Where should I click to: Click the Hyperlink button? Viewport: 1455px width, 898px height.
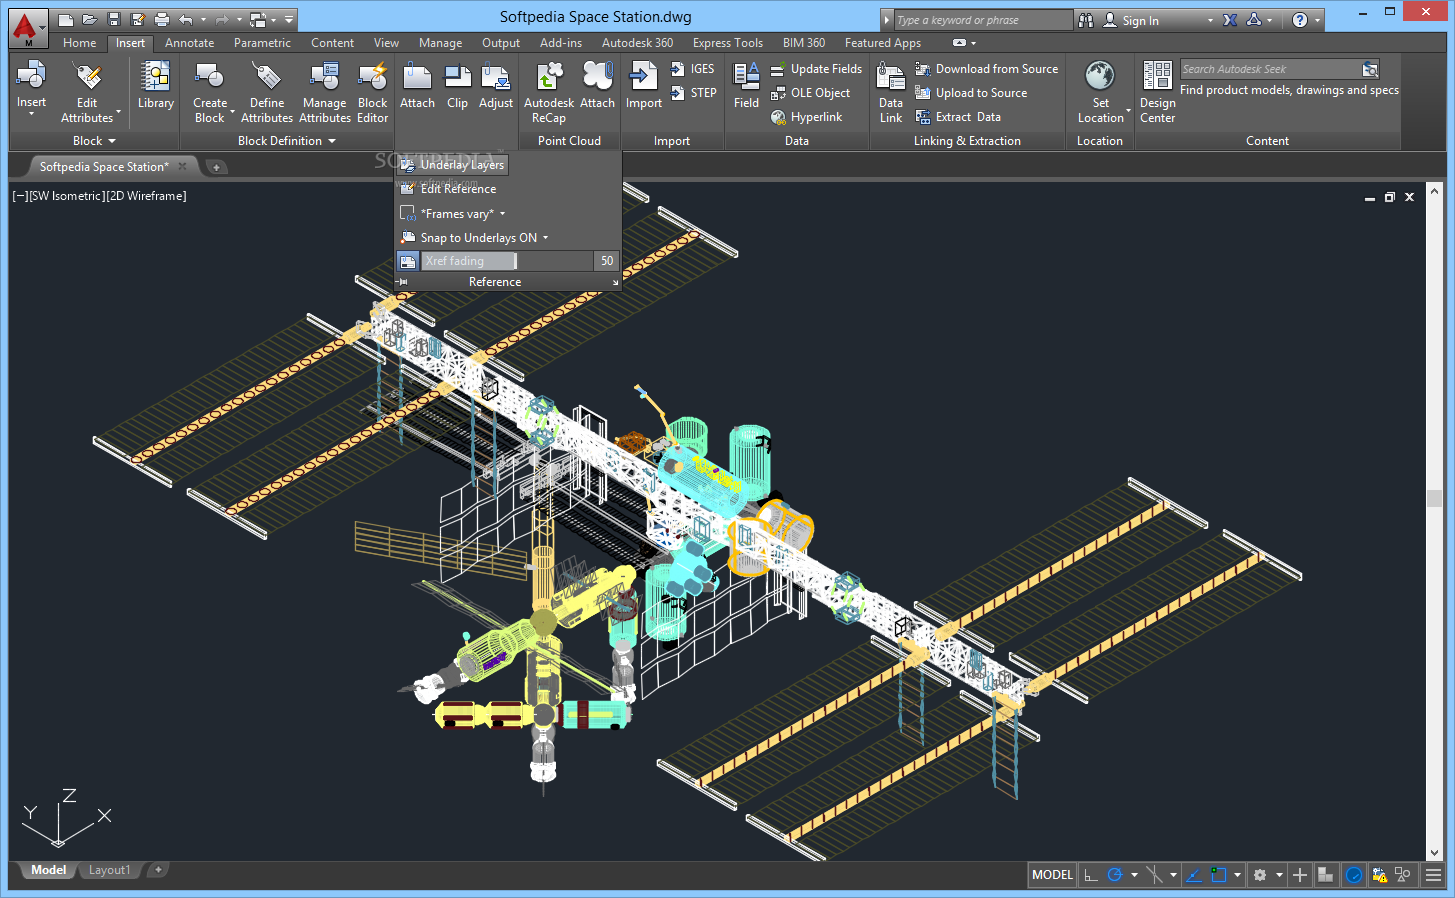pos(806,117)
